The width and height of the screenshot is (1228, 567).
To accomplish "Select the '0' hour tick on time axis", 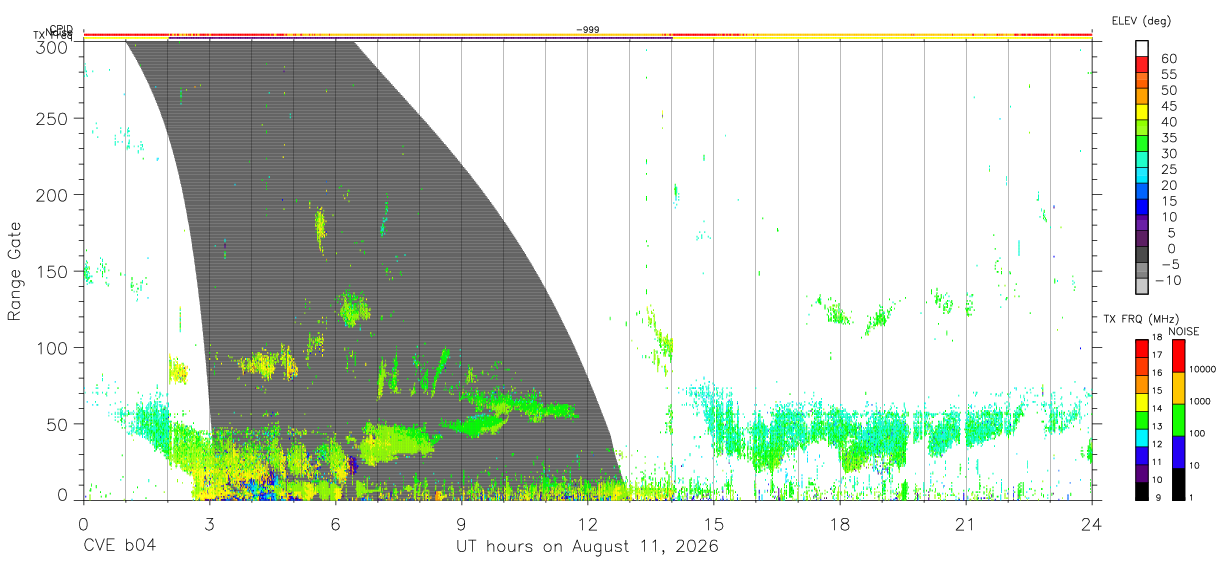I will coord(83,524).
